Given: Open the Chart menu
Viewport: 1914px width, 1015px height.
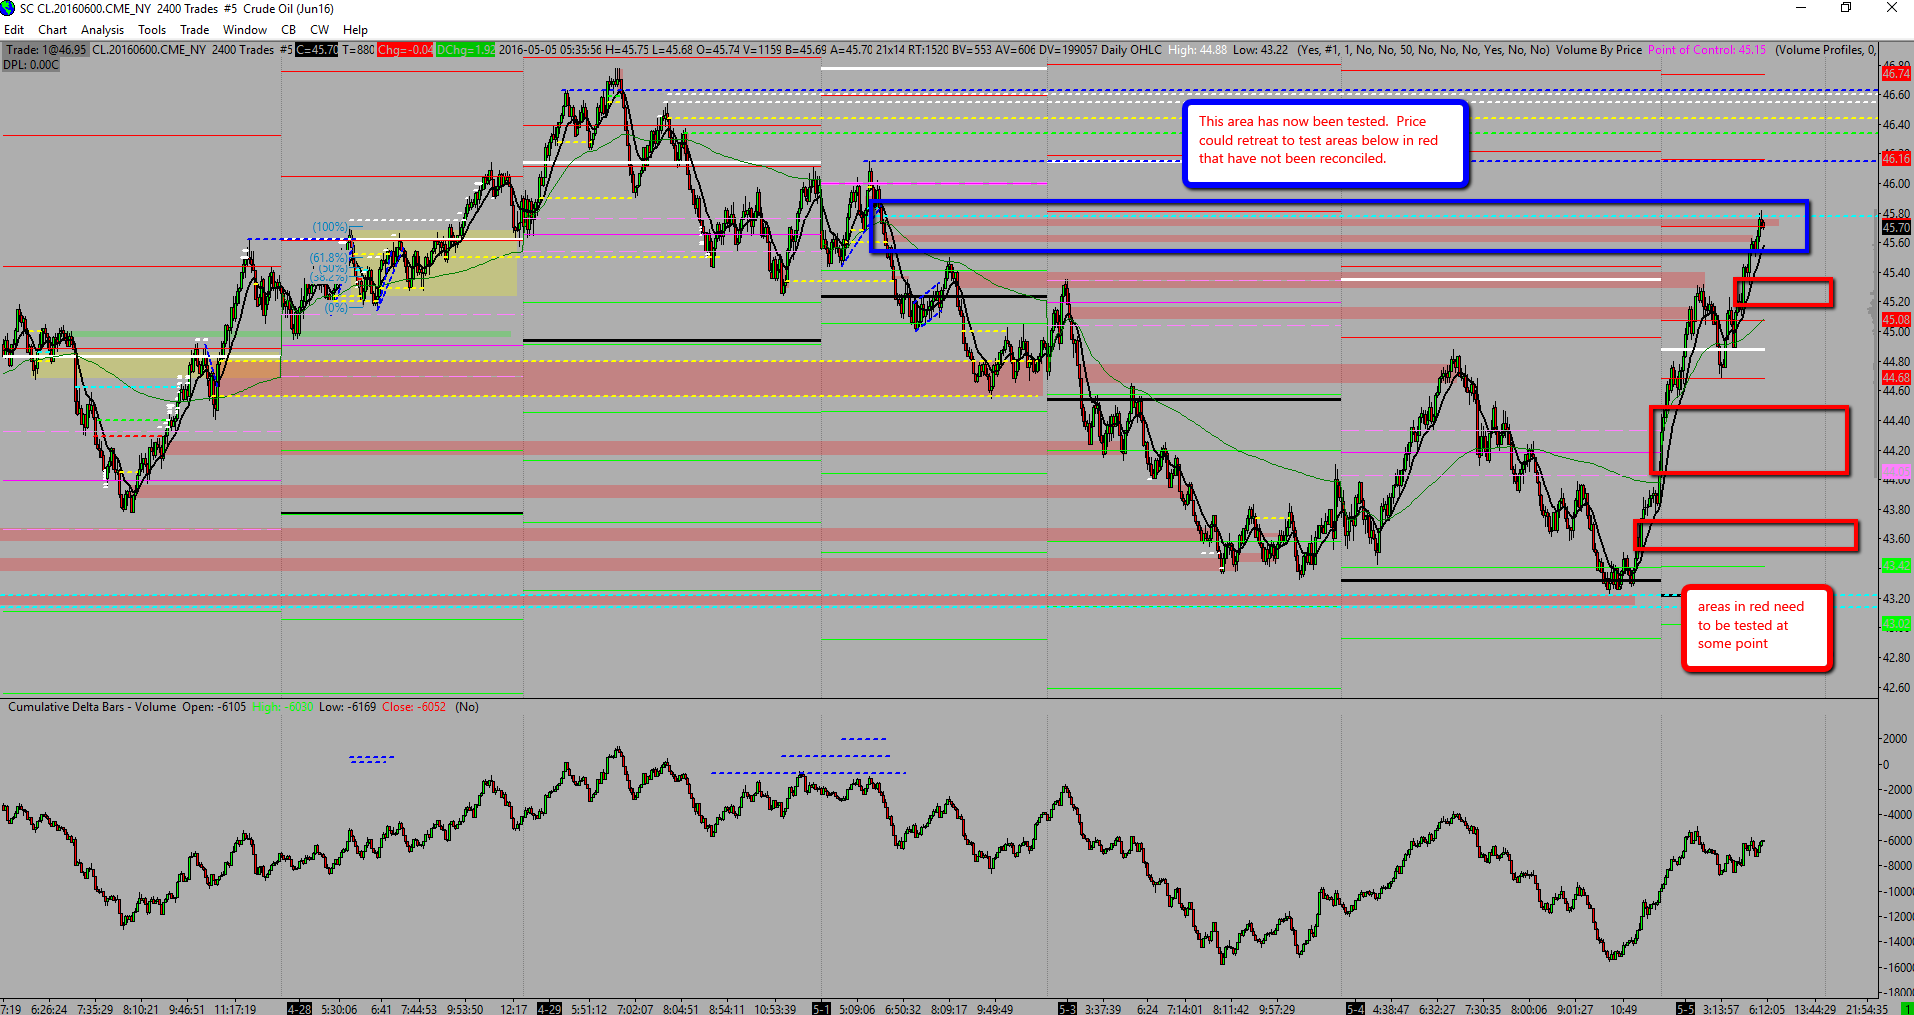Looking at the screenshot, I should tap(53, 30).
